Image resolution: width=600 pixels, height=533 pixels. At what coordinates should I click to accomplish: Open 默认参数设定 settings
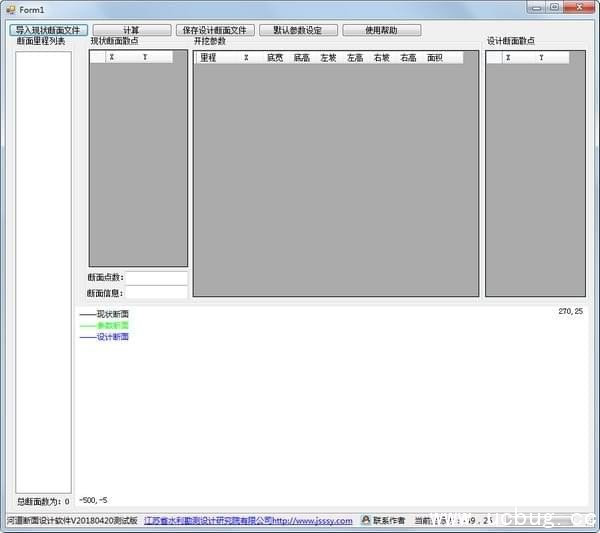298,30
